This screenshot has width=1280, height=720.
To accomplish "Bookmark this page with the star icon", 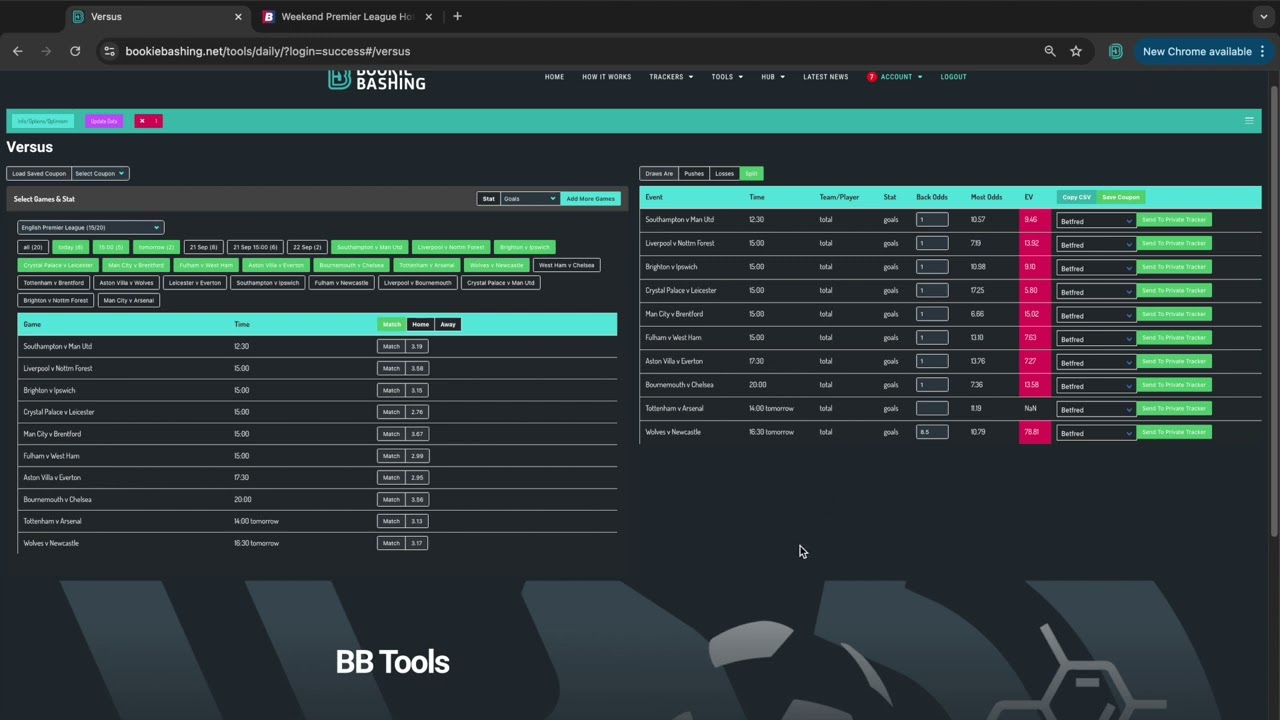I will tap(1076, 51).
